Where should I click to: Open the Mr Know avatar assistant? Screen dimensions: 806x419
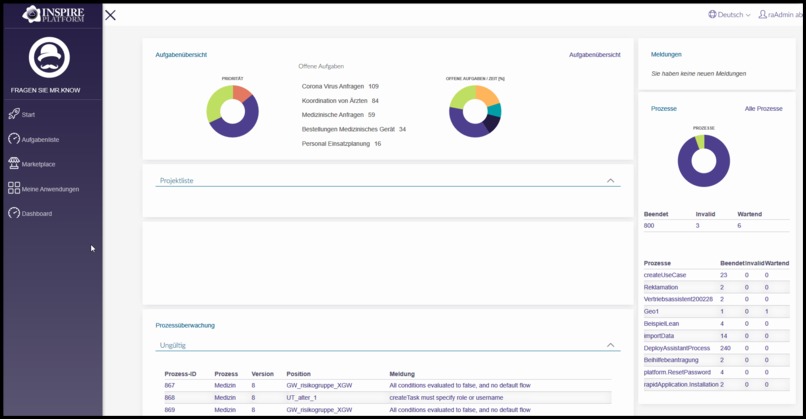49,57
